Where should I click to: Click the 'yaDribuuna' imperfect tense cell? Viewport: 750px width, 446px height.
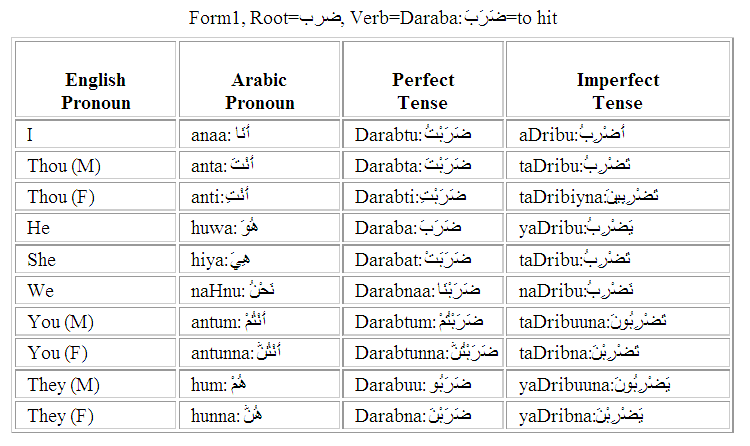[x=618, y=384]
